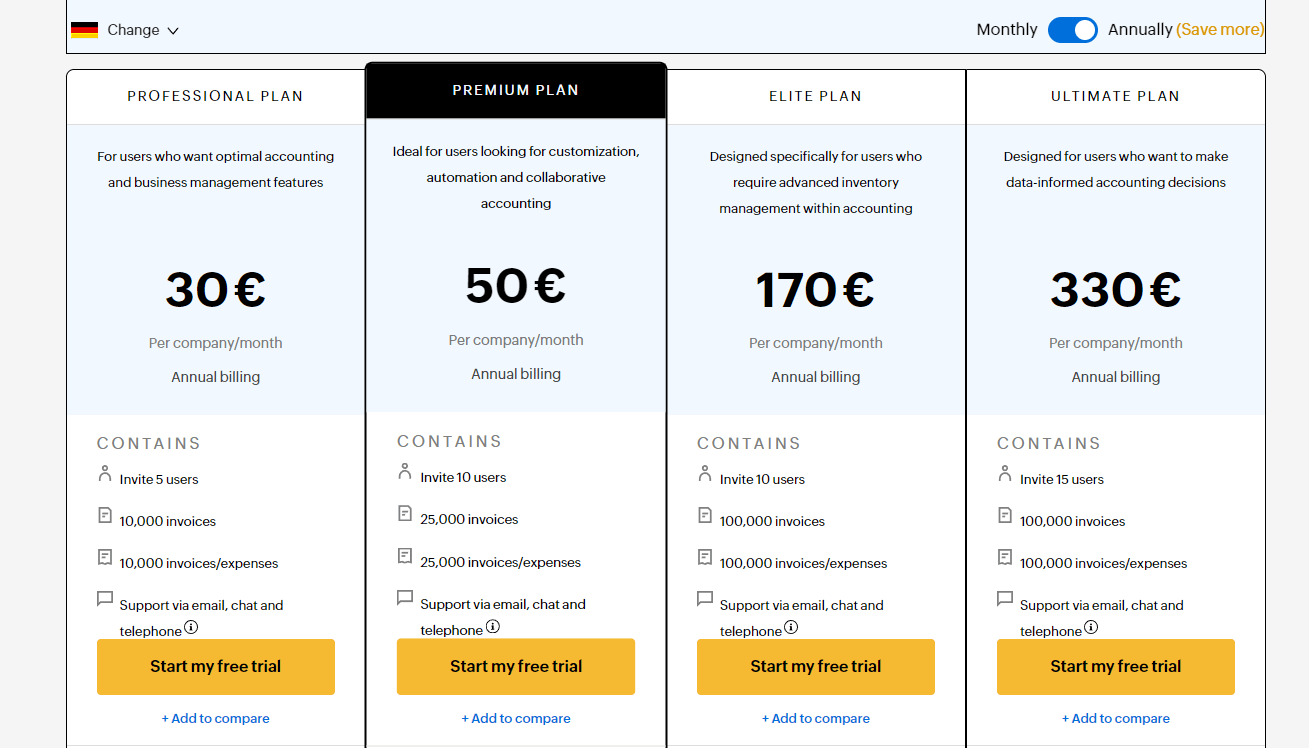Select Annually billing option label
Image resolution: width=1309 pixels, height=748 pixels.
pos(1140,30)
